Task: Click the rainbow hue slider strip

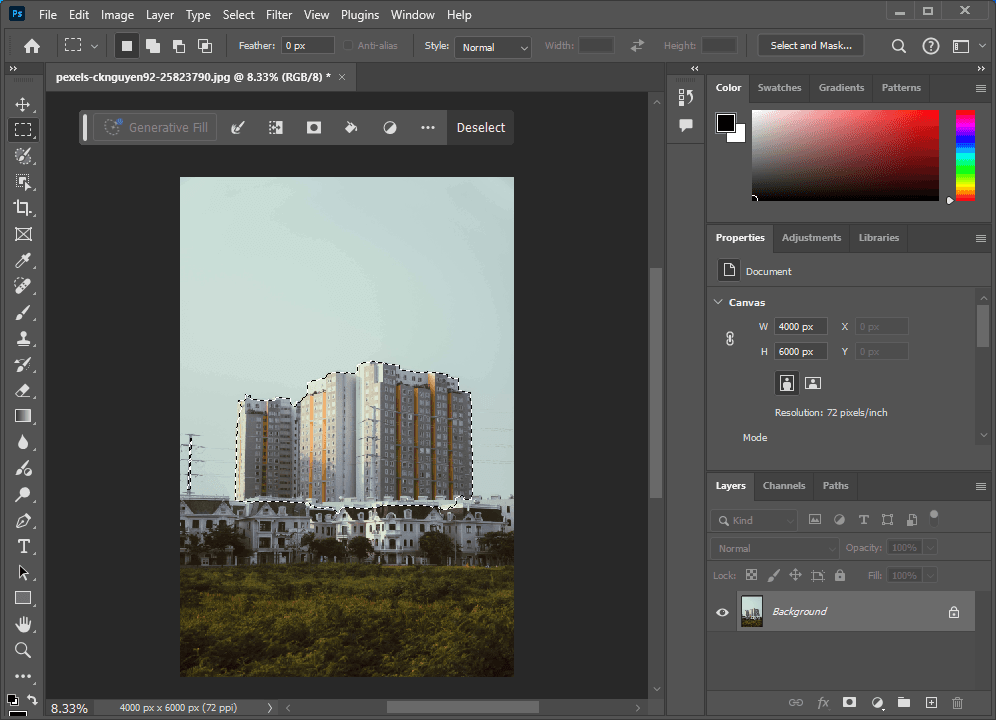Action: point(965,155)
